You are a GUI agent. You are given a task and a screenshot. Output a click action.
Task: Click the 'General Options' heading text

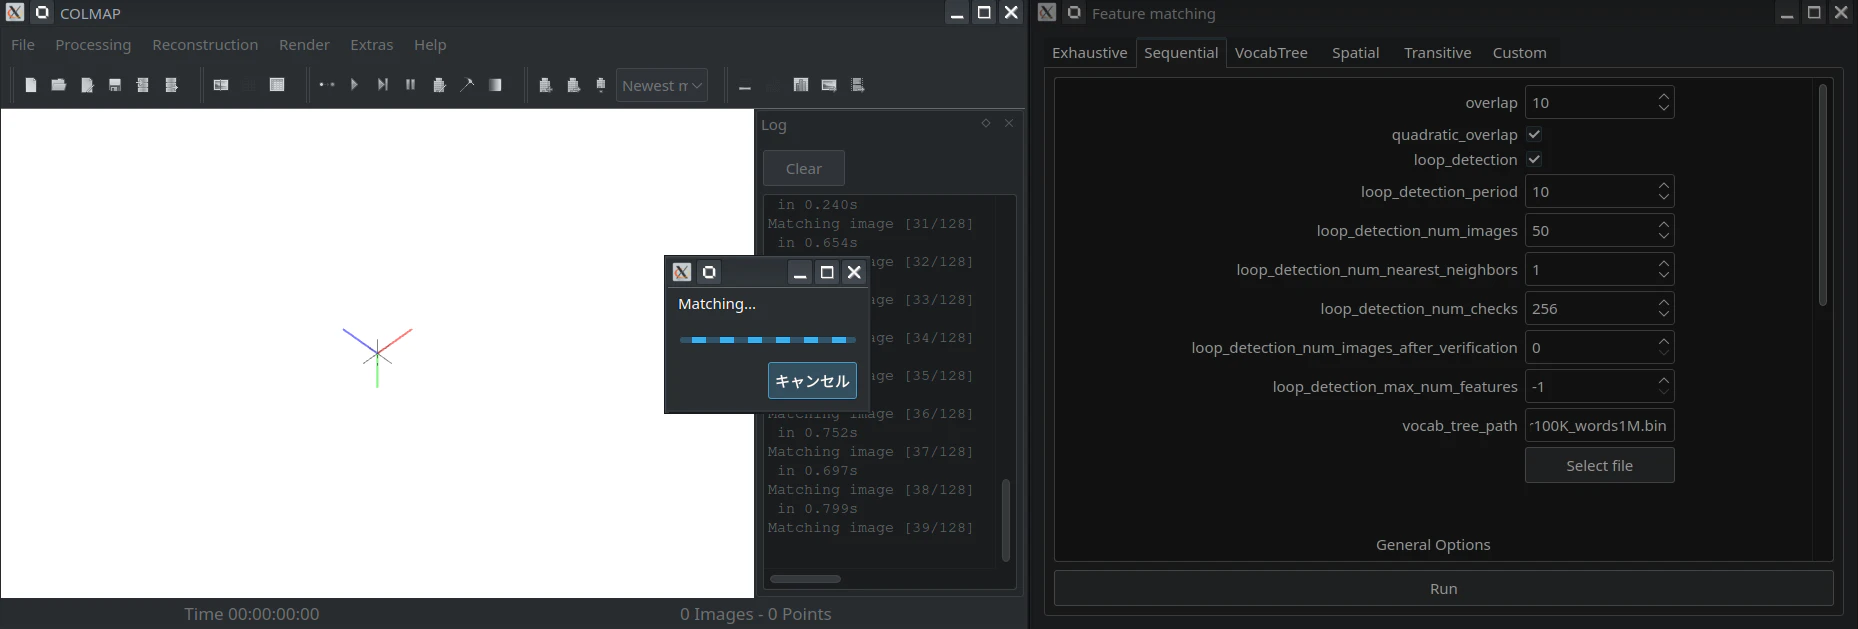pyautogui.click(x=1432, y=544)
